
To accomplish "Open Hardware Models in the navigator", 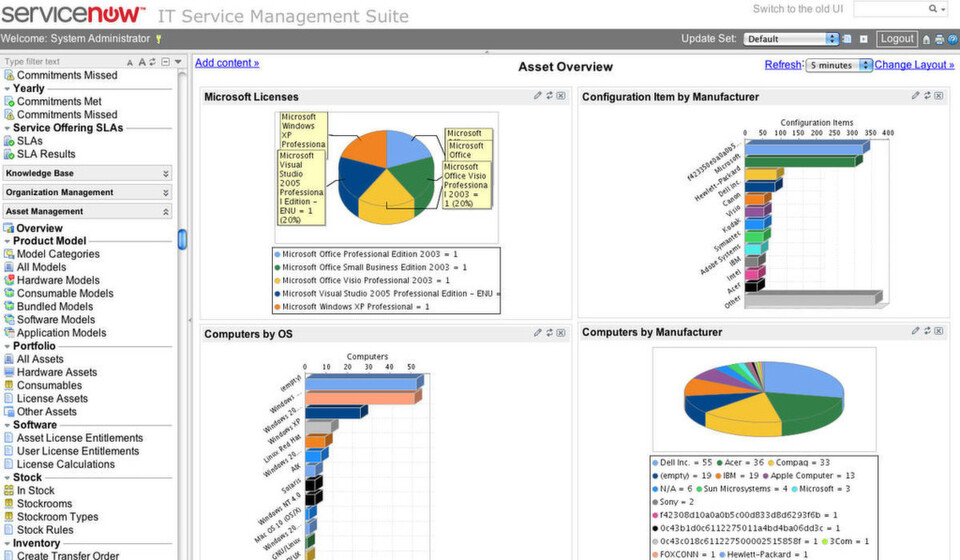I will 58,280.
